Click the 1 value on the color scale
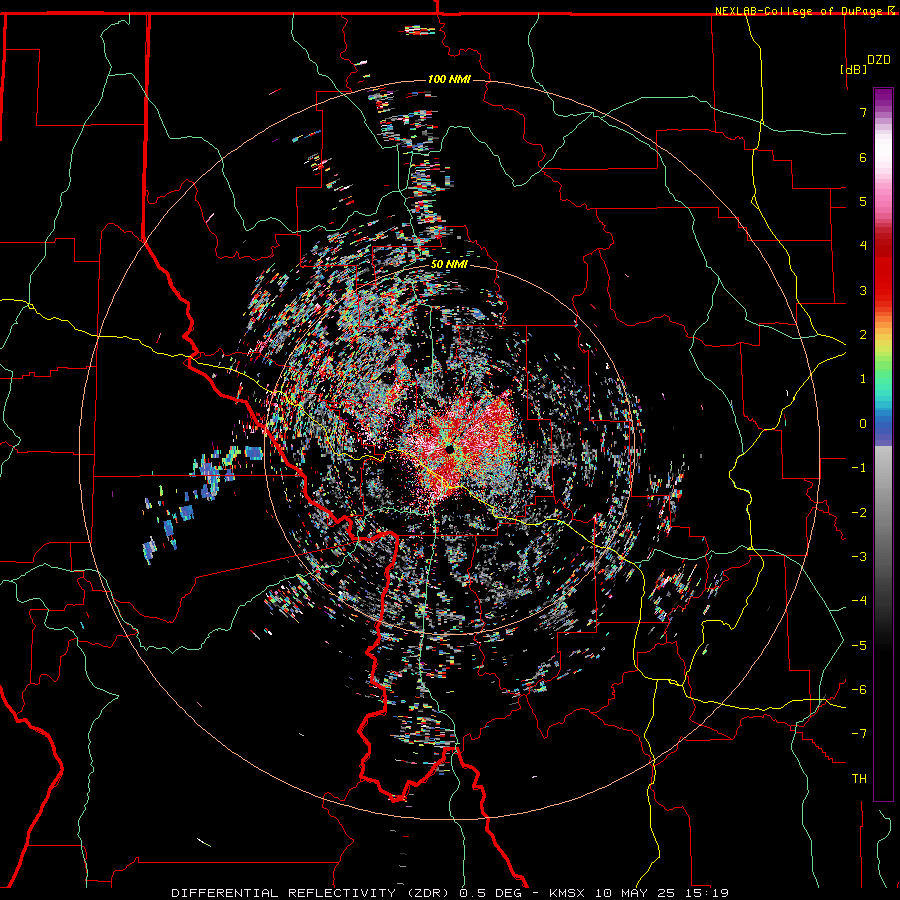This screenshot has height=900, width=900. 863,379
